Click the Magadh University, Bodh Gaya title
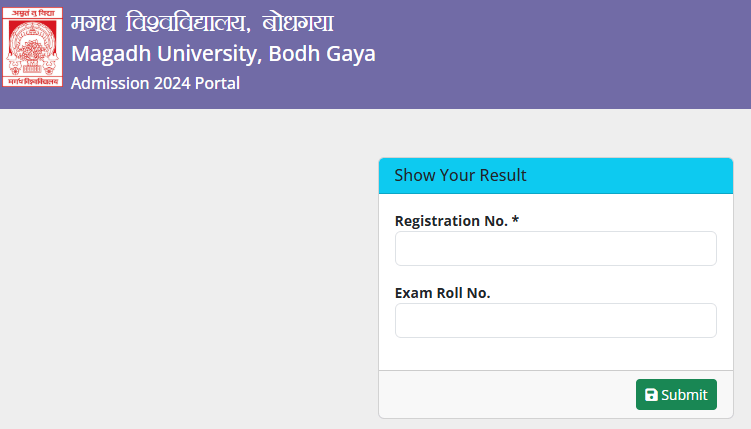This screenshot has width=751, height=429. coord(223,54)
